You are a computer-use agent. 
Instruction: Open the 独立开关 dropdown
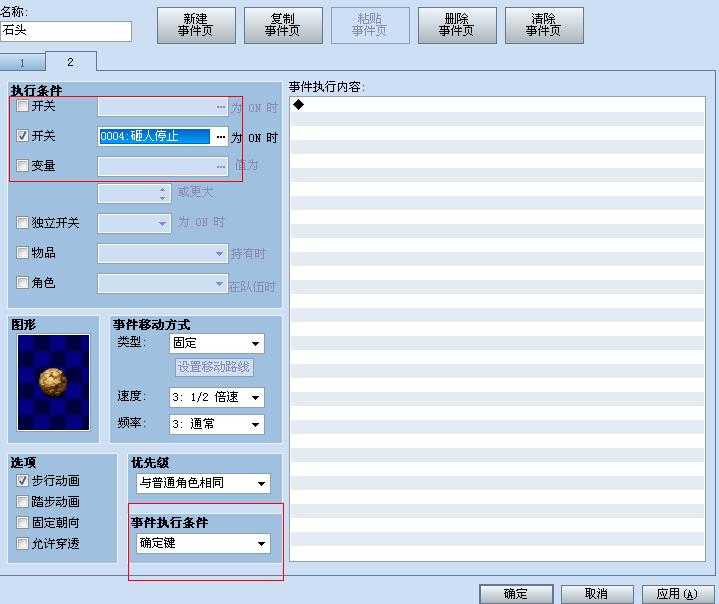(x=162, y=224)
